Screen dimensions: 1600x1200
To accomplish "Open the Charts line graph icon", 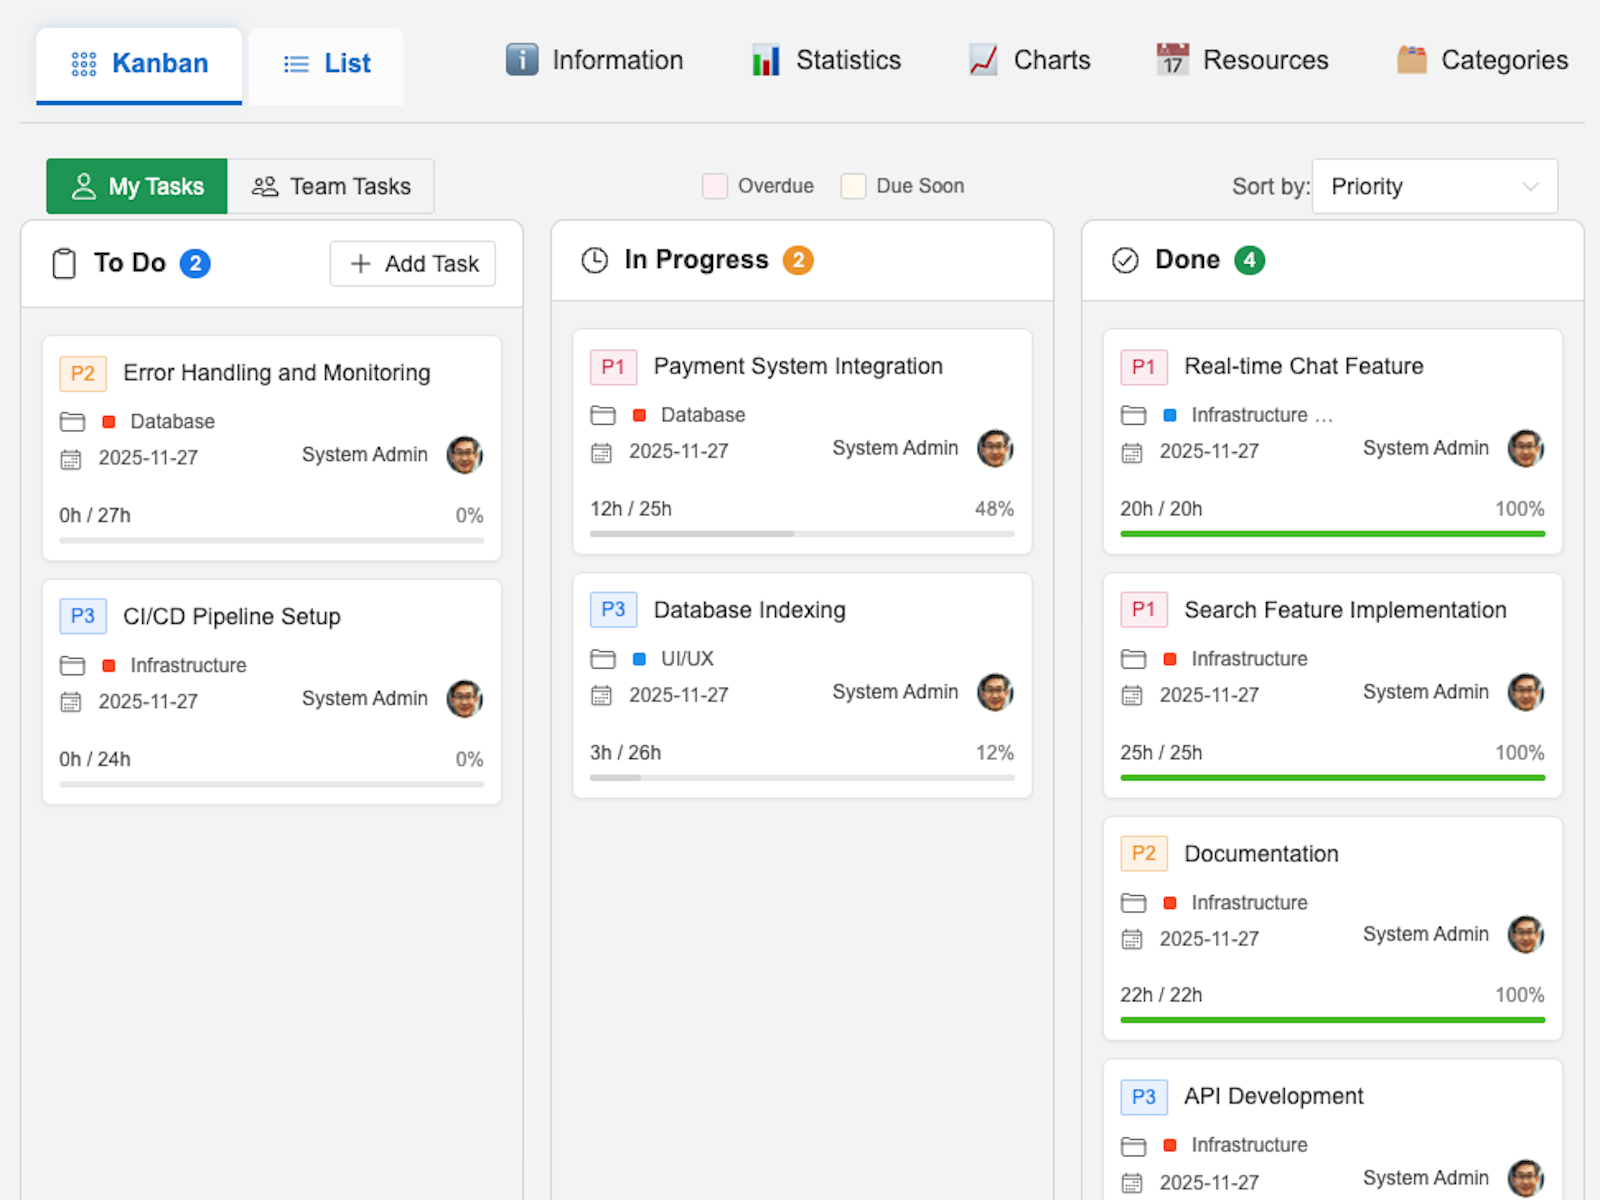I will point(983,60).
